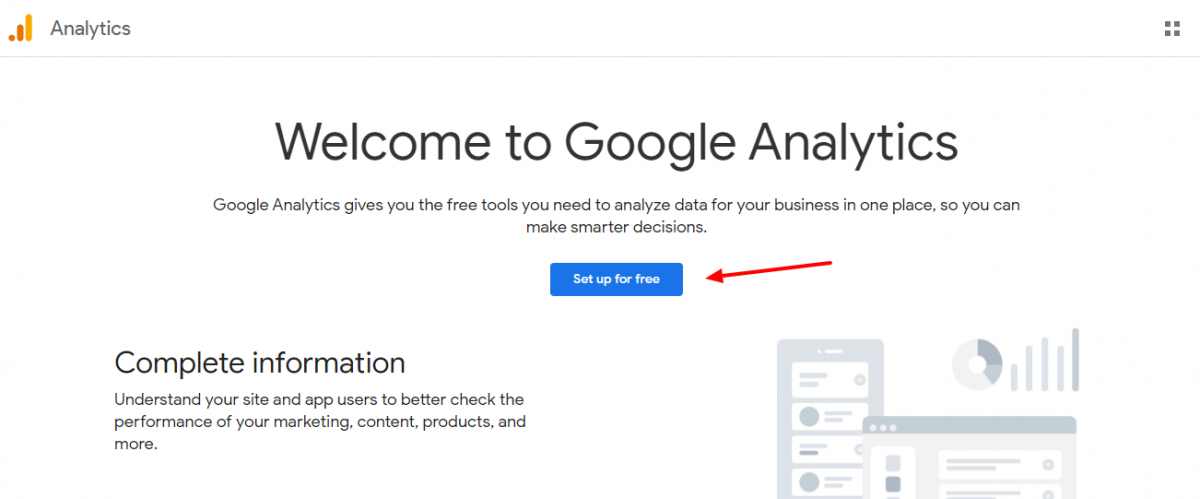Viewport: 1200px width, 499px height.
Task: Click the "Understand your site and app users" paragraph
Action: (320, 421)
